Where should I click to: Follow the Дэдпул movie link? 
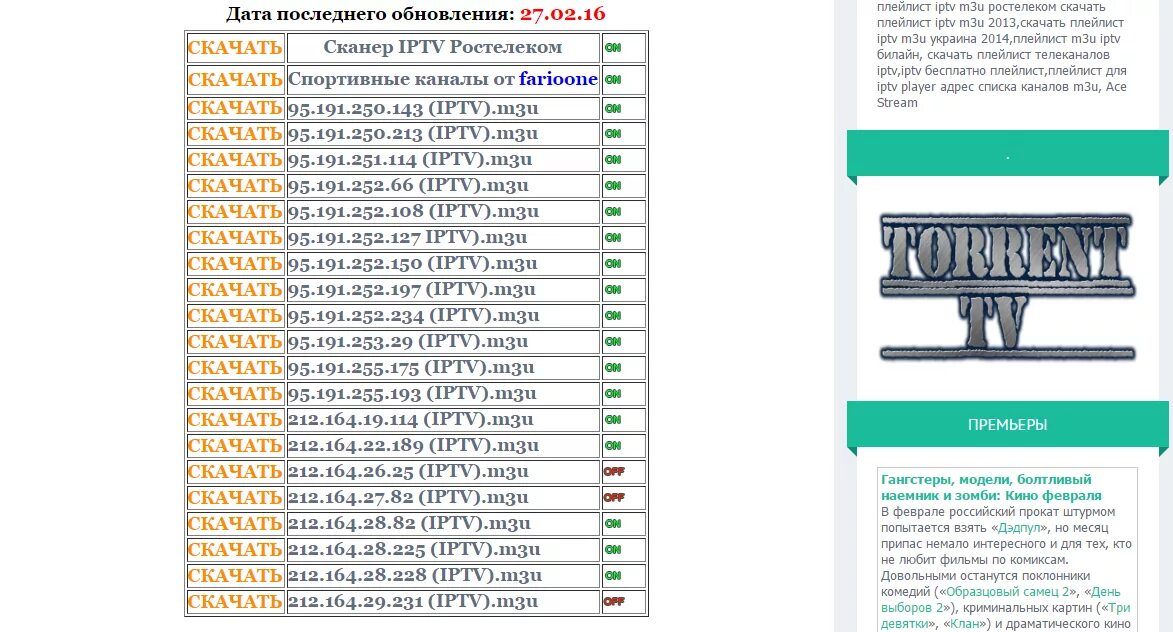pyautogui.click(x=1019, y=528)
